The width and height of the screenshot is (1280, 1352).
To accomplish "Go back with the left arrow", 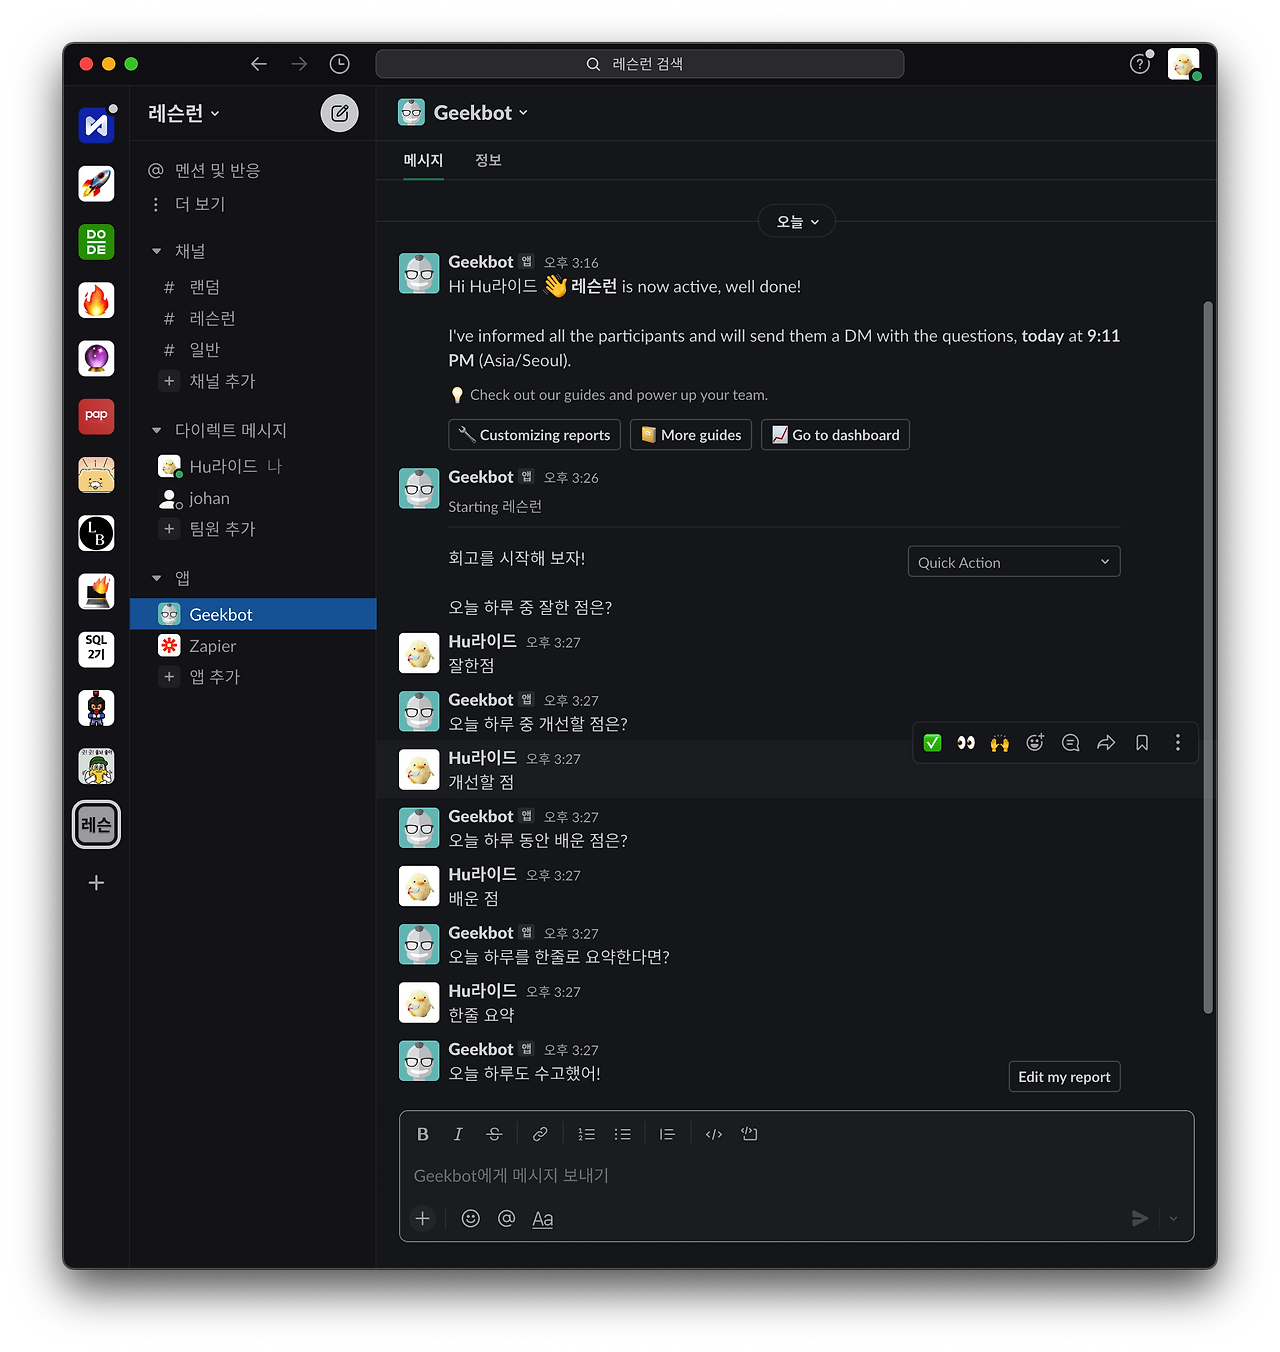I will pos(259,64).
